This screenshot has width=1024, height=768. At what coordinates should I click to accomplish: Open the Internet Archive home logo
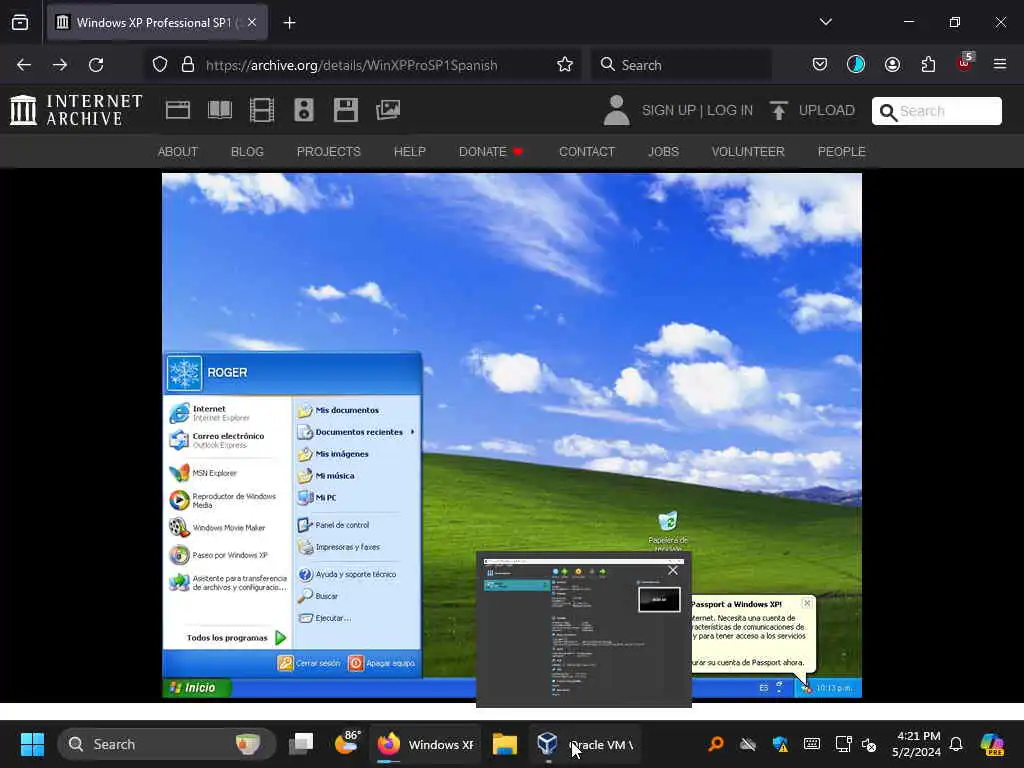pos(76,110)
